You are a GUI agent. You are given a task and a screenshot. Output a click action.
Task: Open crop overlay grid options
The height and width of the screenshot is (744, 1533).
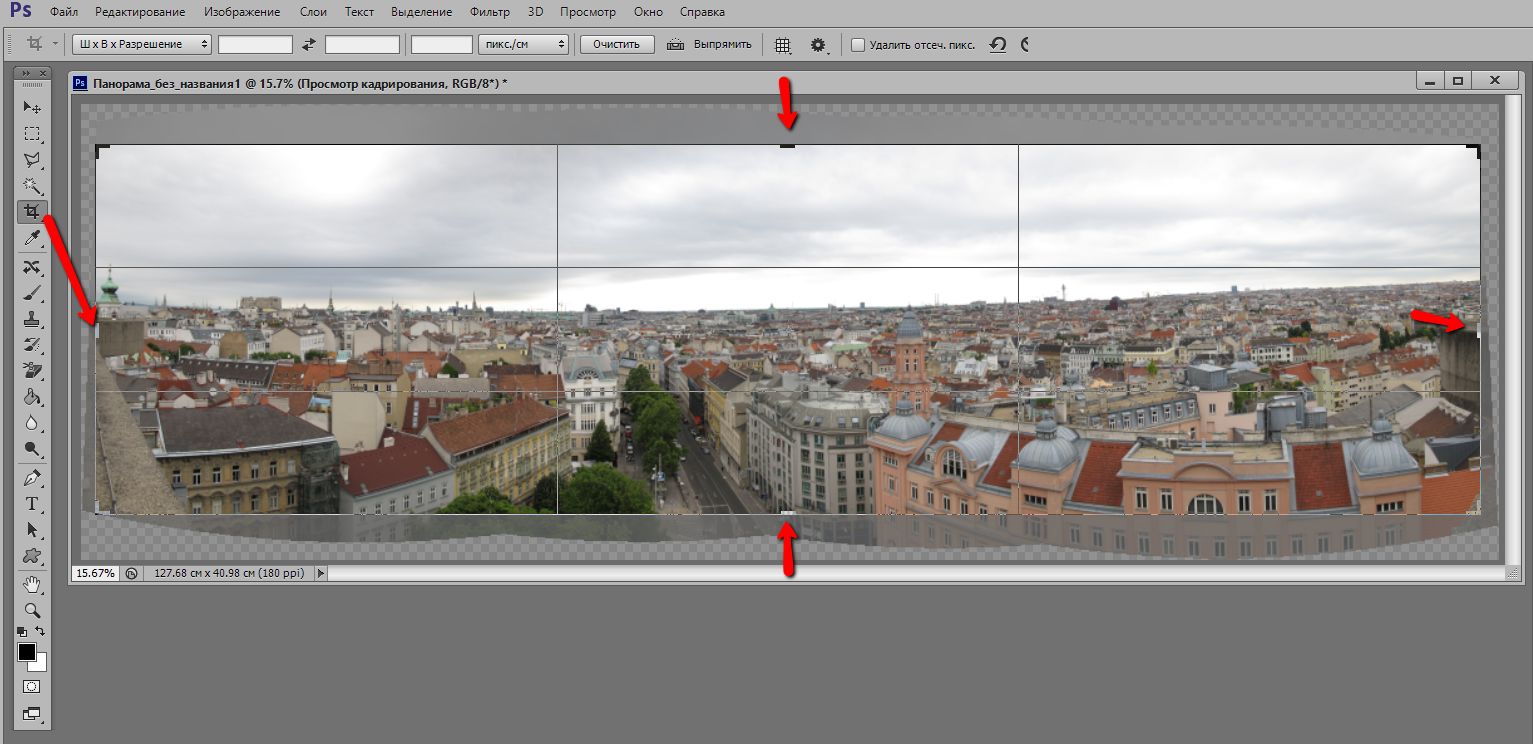coord(784,45)
